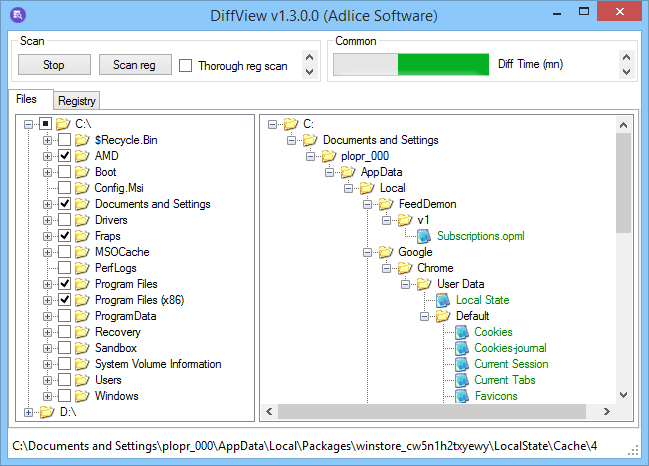This screenshot has width=649, height=466.
Task: Click the AppData folder icon
Action: pyautogui.click(x=348, y=172)
